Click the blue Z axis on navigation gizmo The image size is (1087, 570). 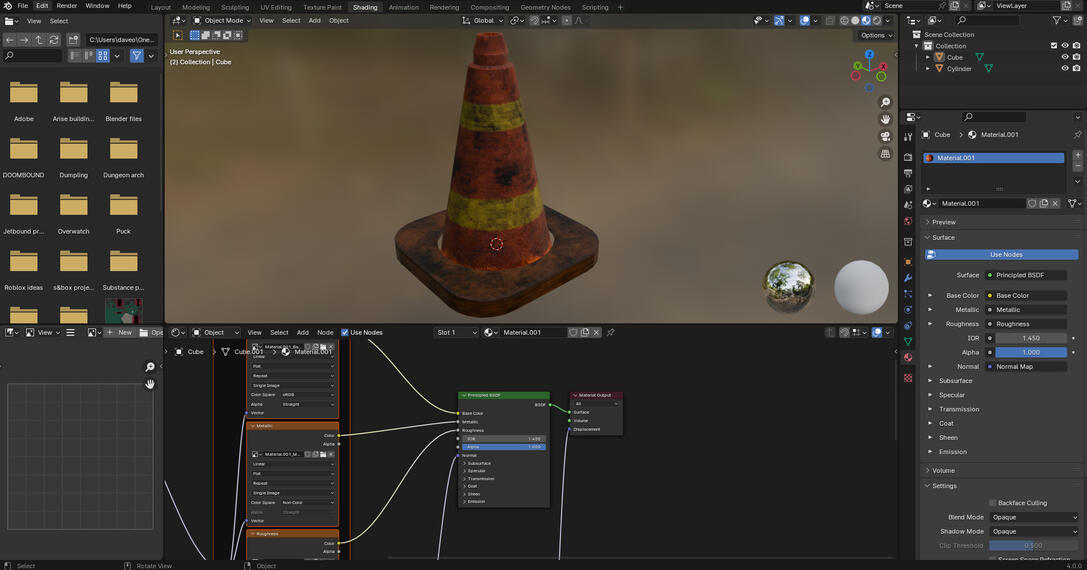[x=869, y=54]
